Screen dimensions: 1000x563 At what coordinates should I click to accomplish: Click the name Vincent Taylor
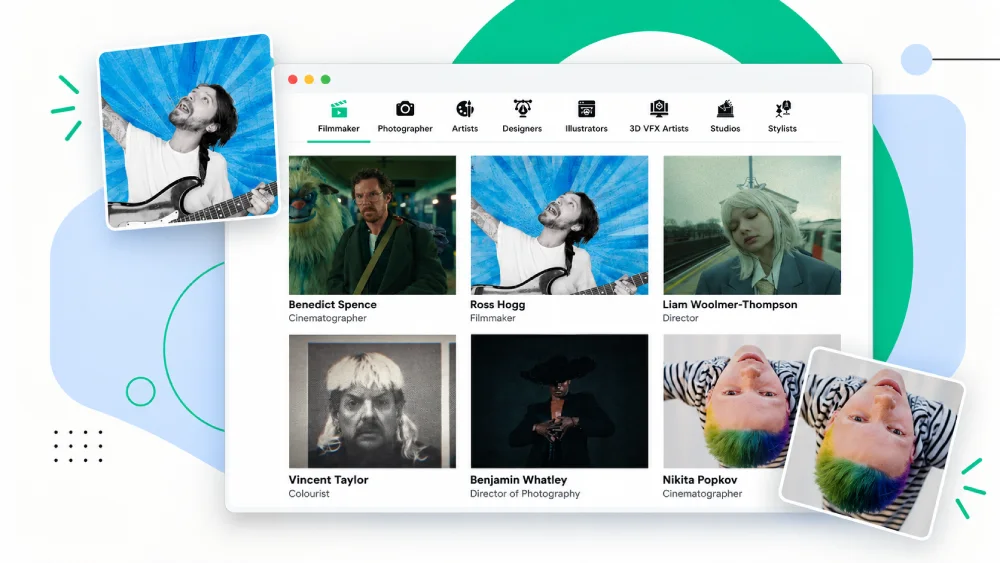click(328, 480)
